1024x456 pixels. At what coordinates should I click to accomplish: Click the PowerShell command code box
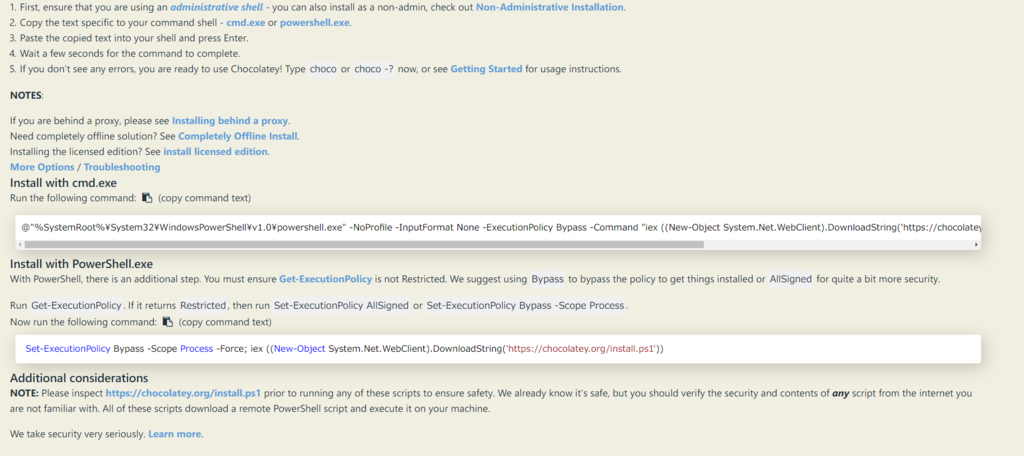498,349
